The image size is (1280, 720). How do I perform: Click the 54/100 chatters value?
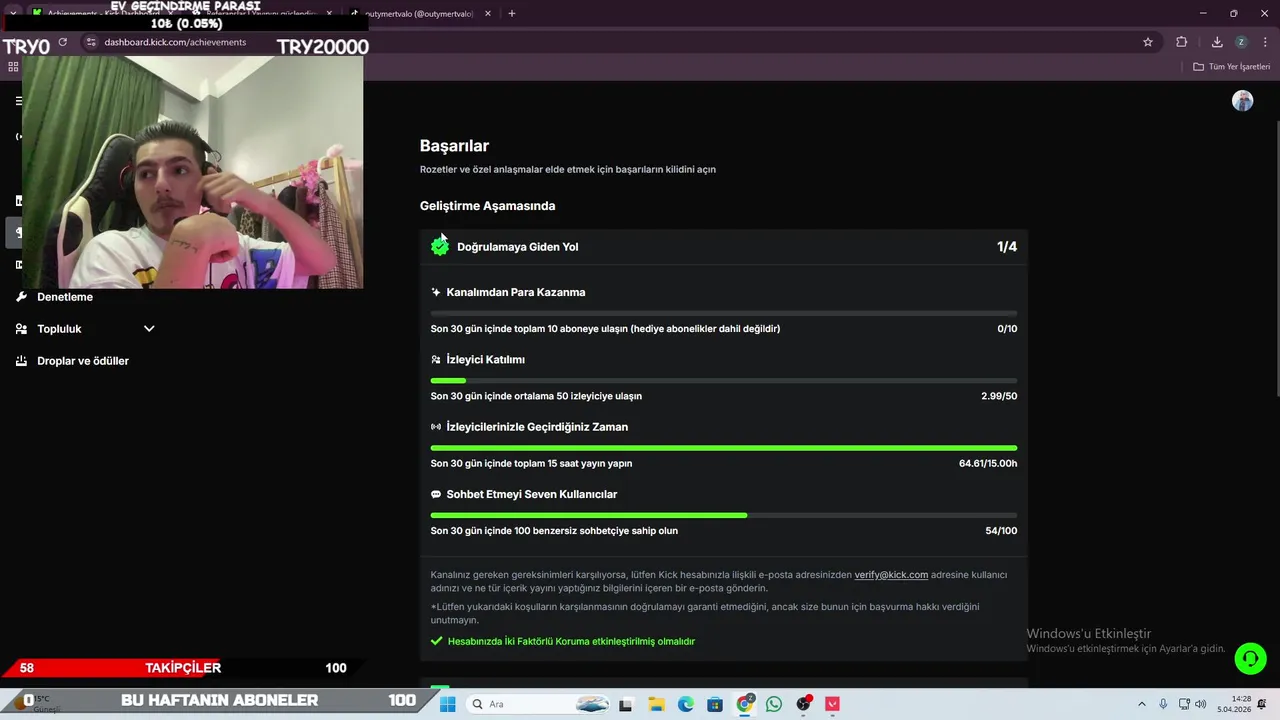(1001, 531)
